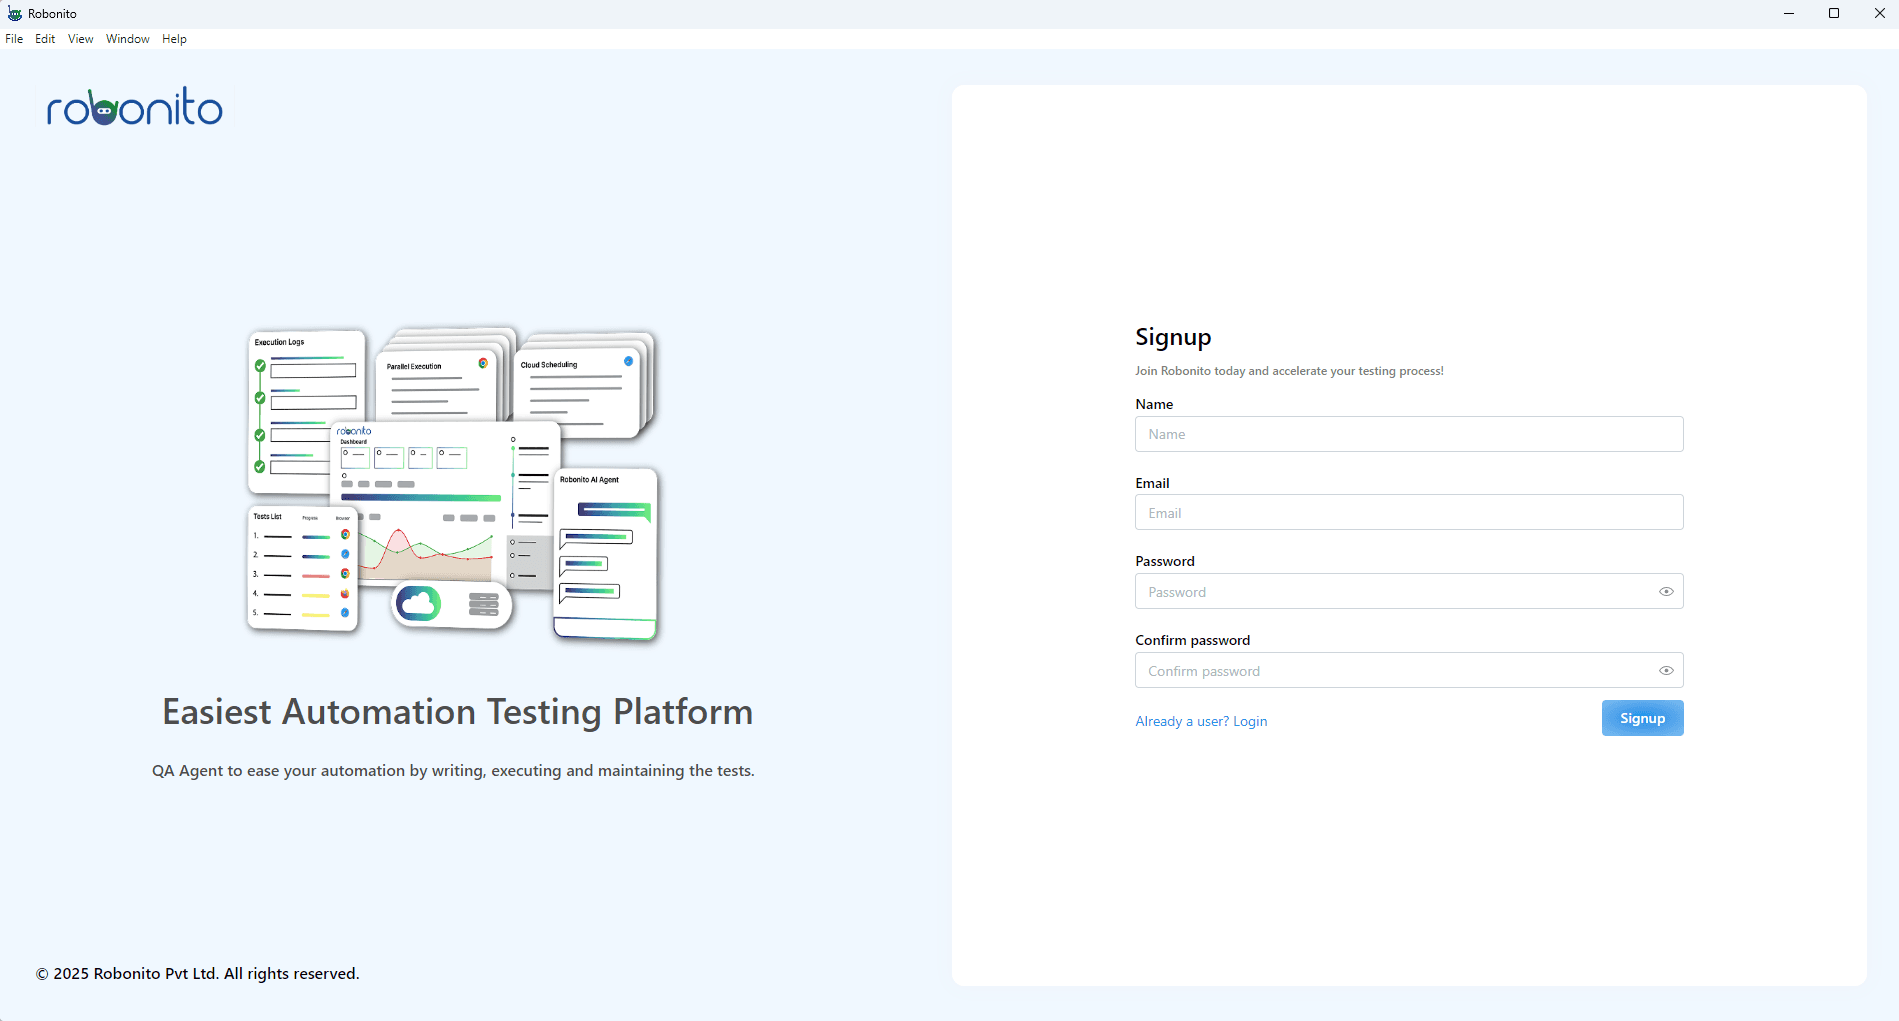The height and width of the screenshot is (1021, 1899).
Task: Open the View menu
Action: (81, 39)
